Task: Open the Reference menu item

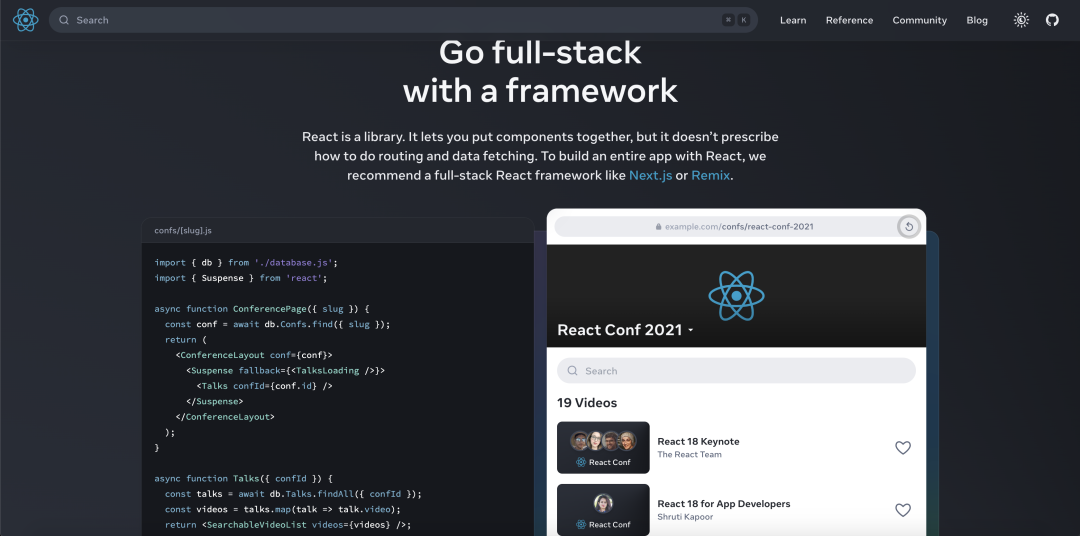Action: point(849,20)
